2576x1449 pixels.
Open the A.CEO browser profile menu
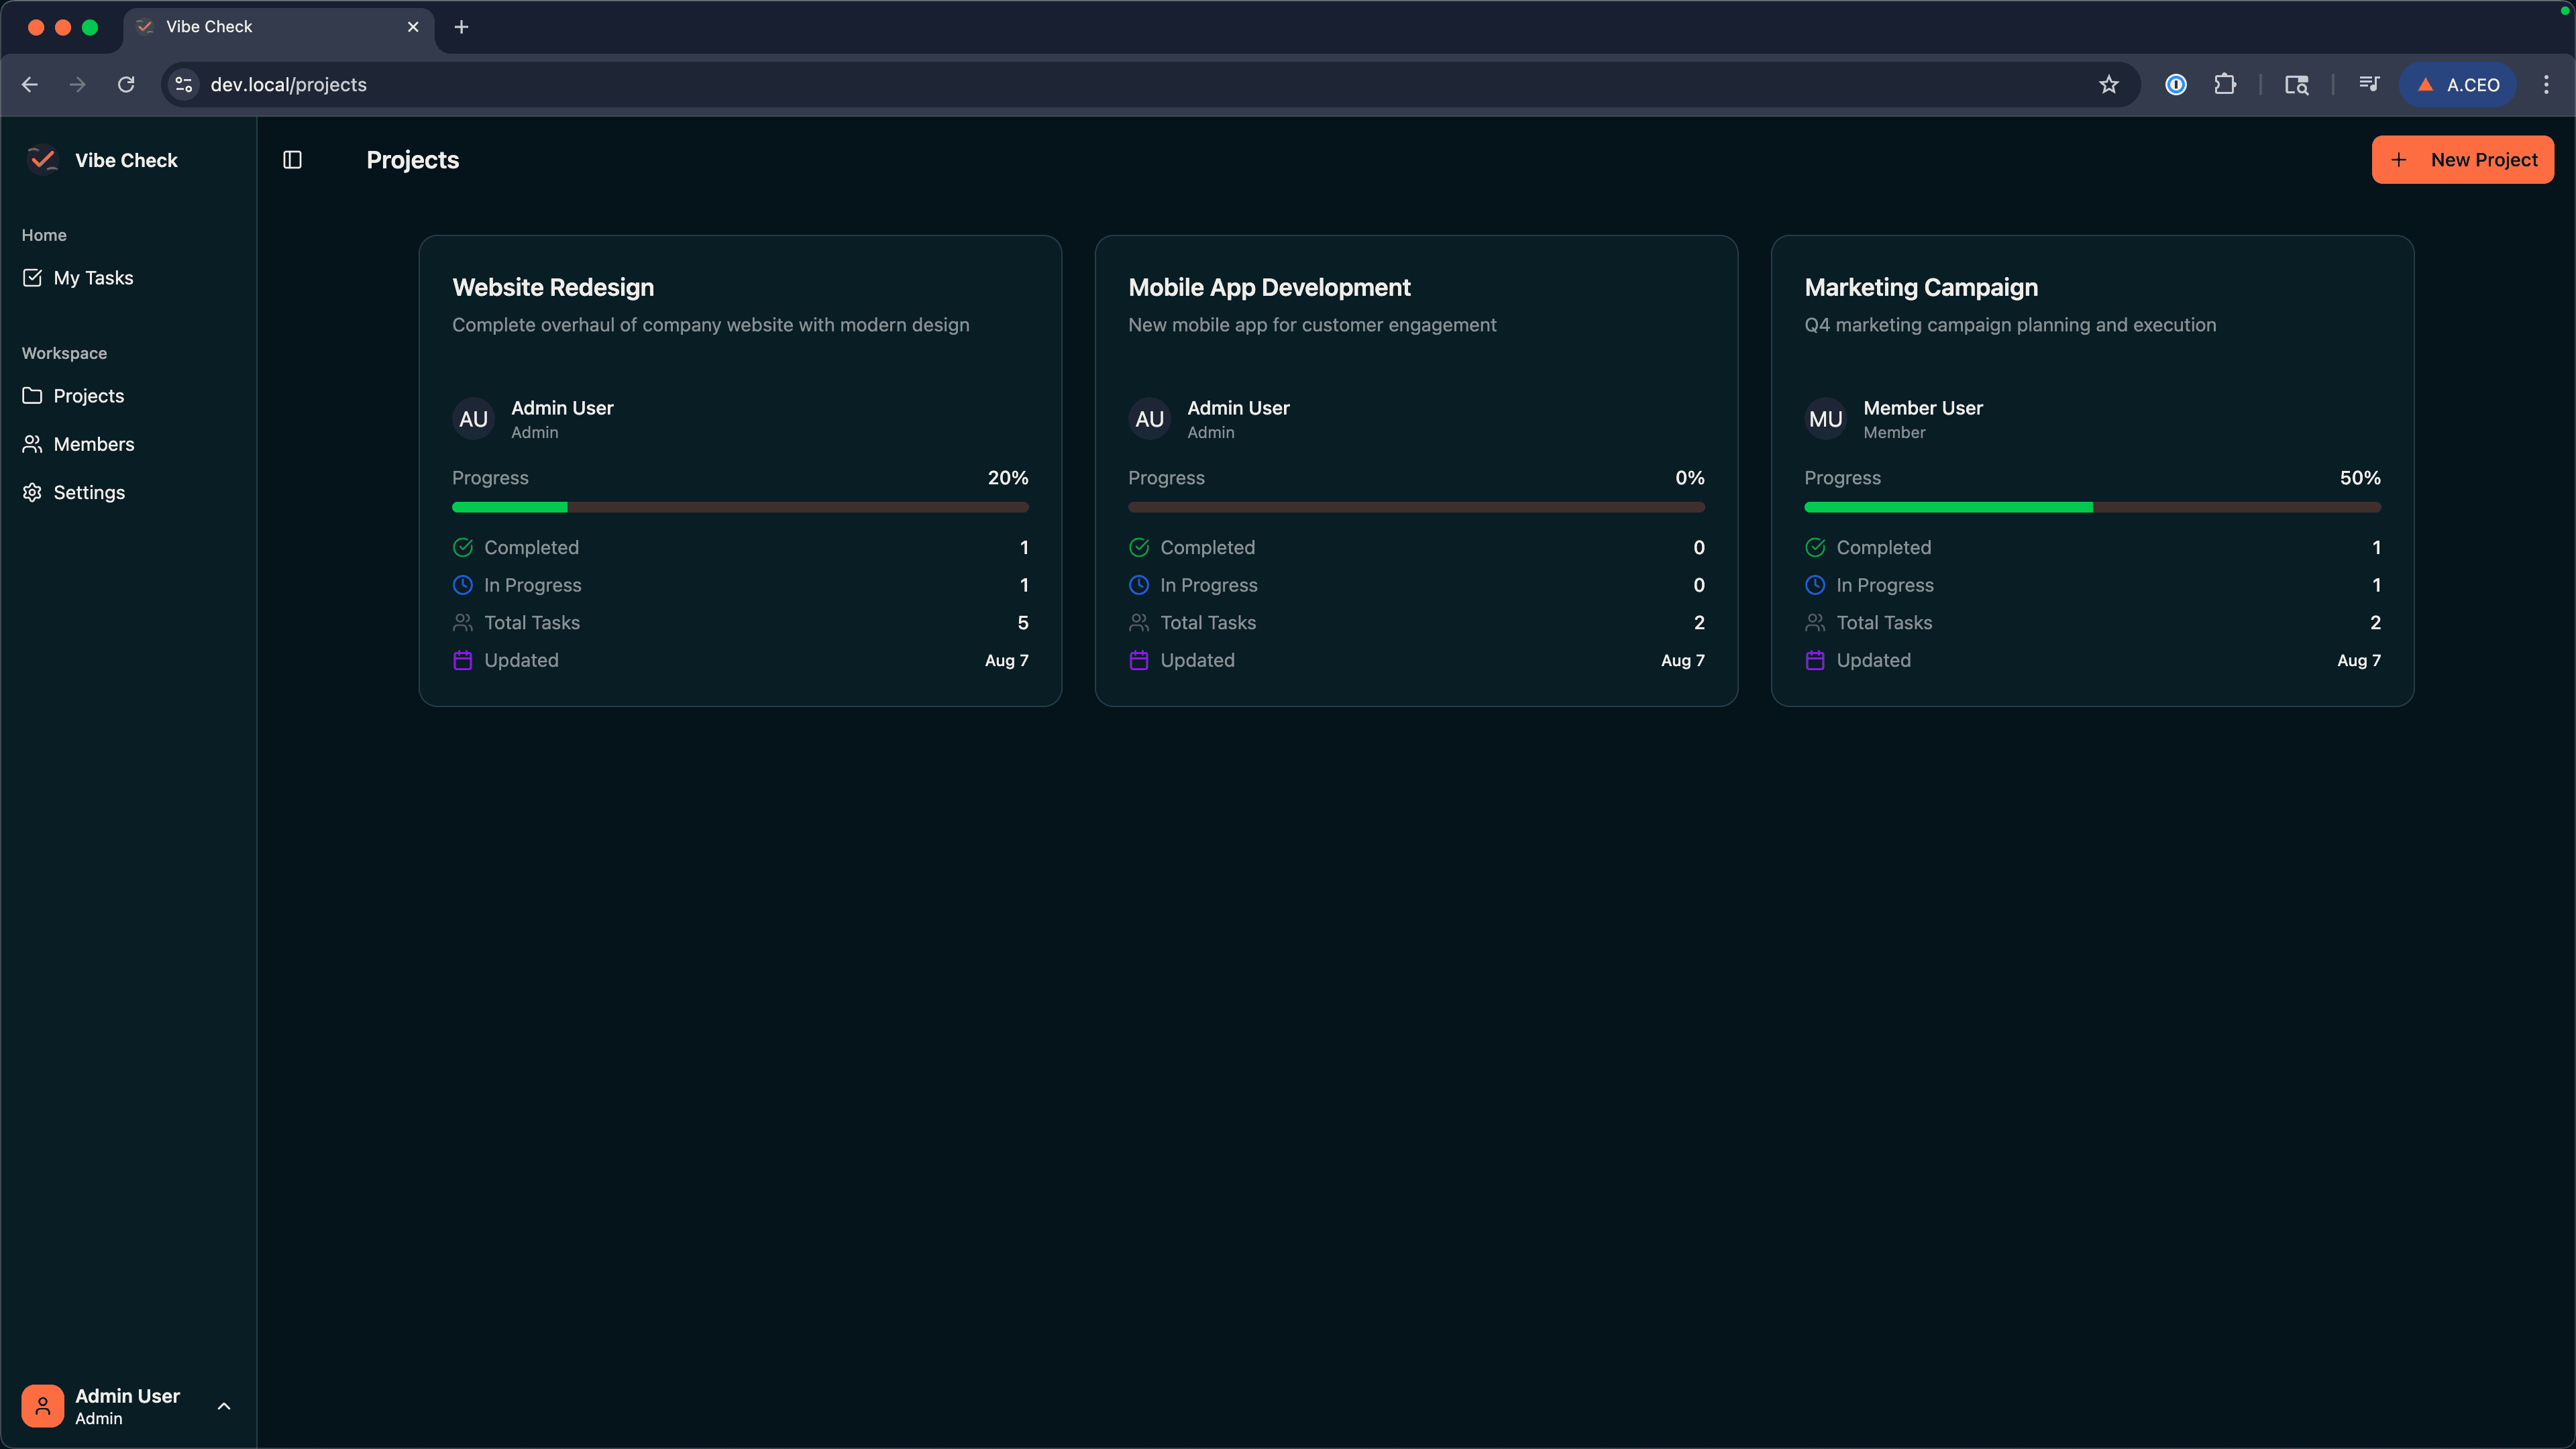tap(2458, 85)
